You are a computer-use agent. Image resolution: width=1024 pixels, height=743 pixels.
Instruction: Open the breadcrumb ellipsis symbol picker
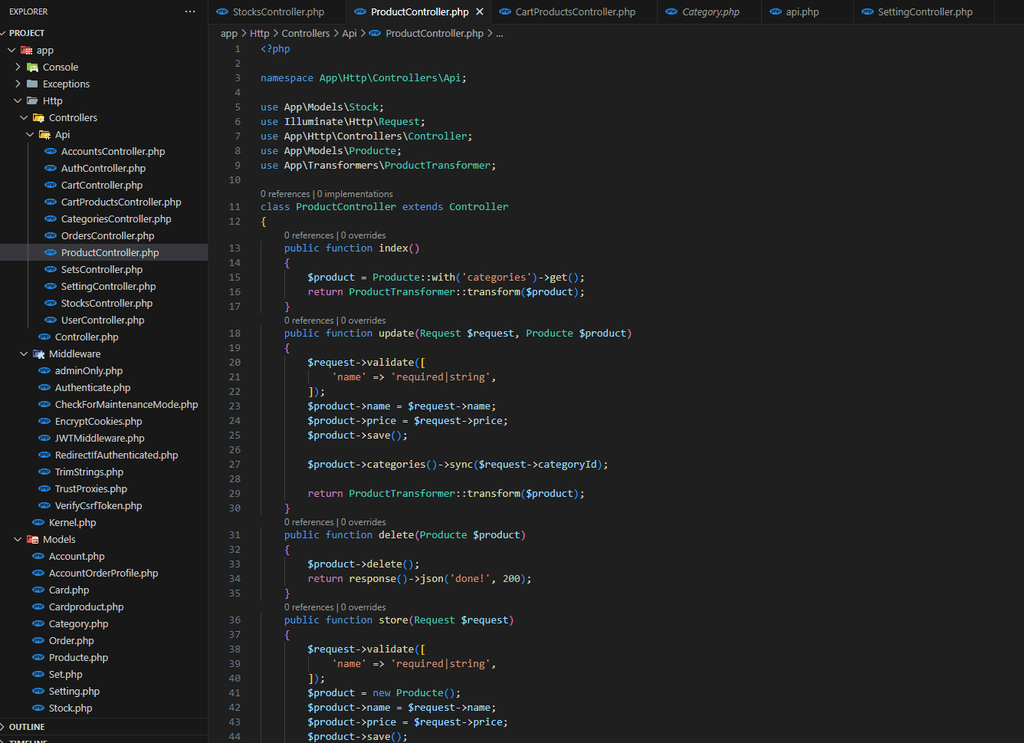pyautogui.click(x=500, y=33)
